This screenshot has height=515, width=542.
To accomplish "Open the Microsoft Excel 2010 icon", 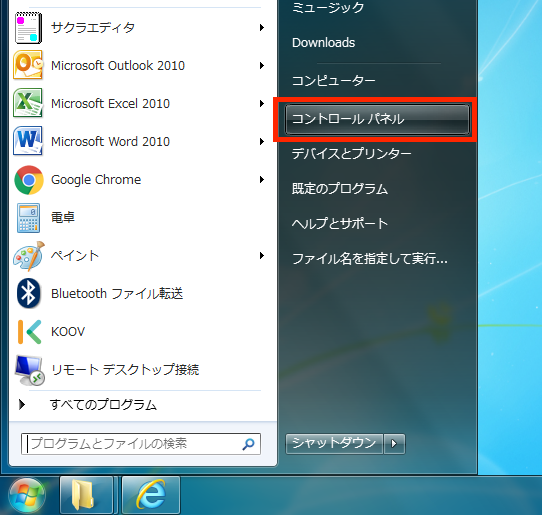I will 28,103.
